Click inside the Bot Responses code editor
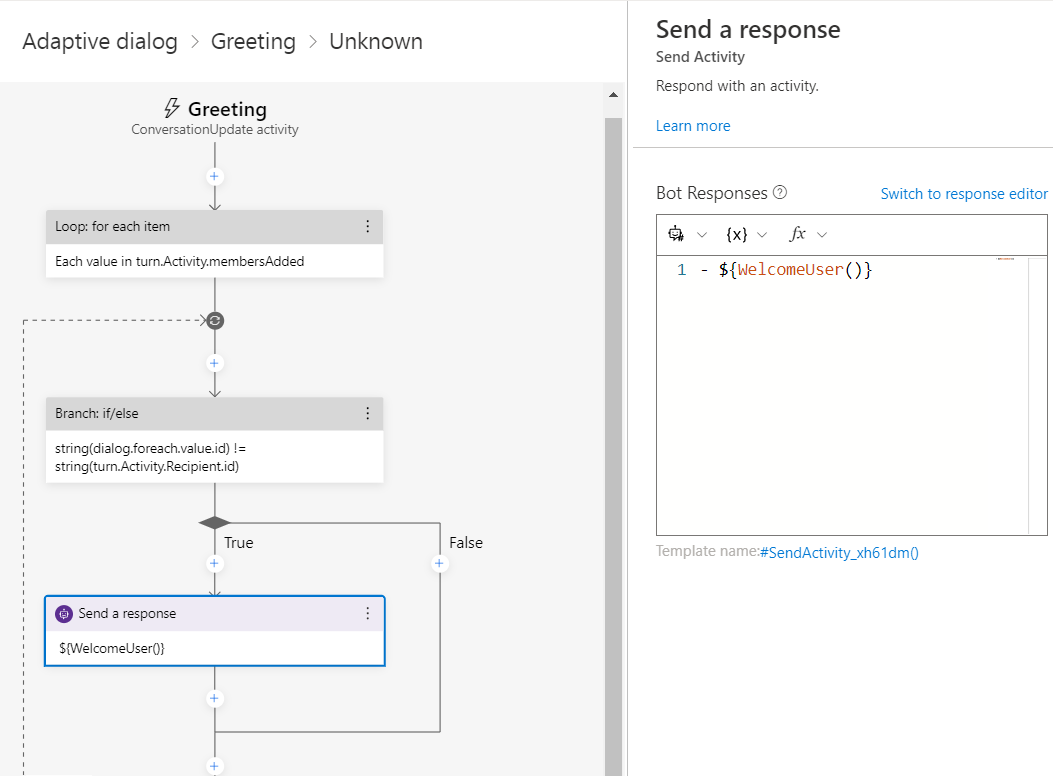Viewport: 1053px width, 776px height. coord(840,400)
